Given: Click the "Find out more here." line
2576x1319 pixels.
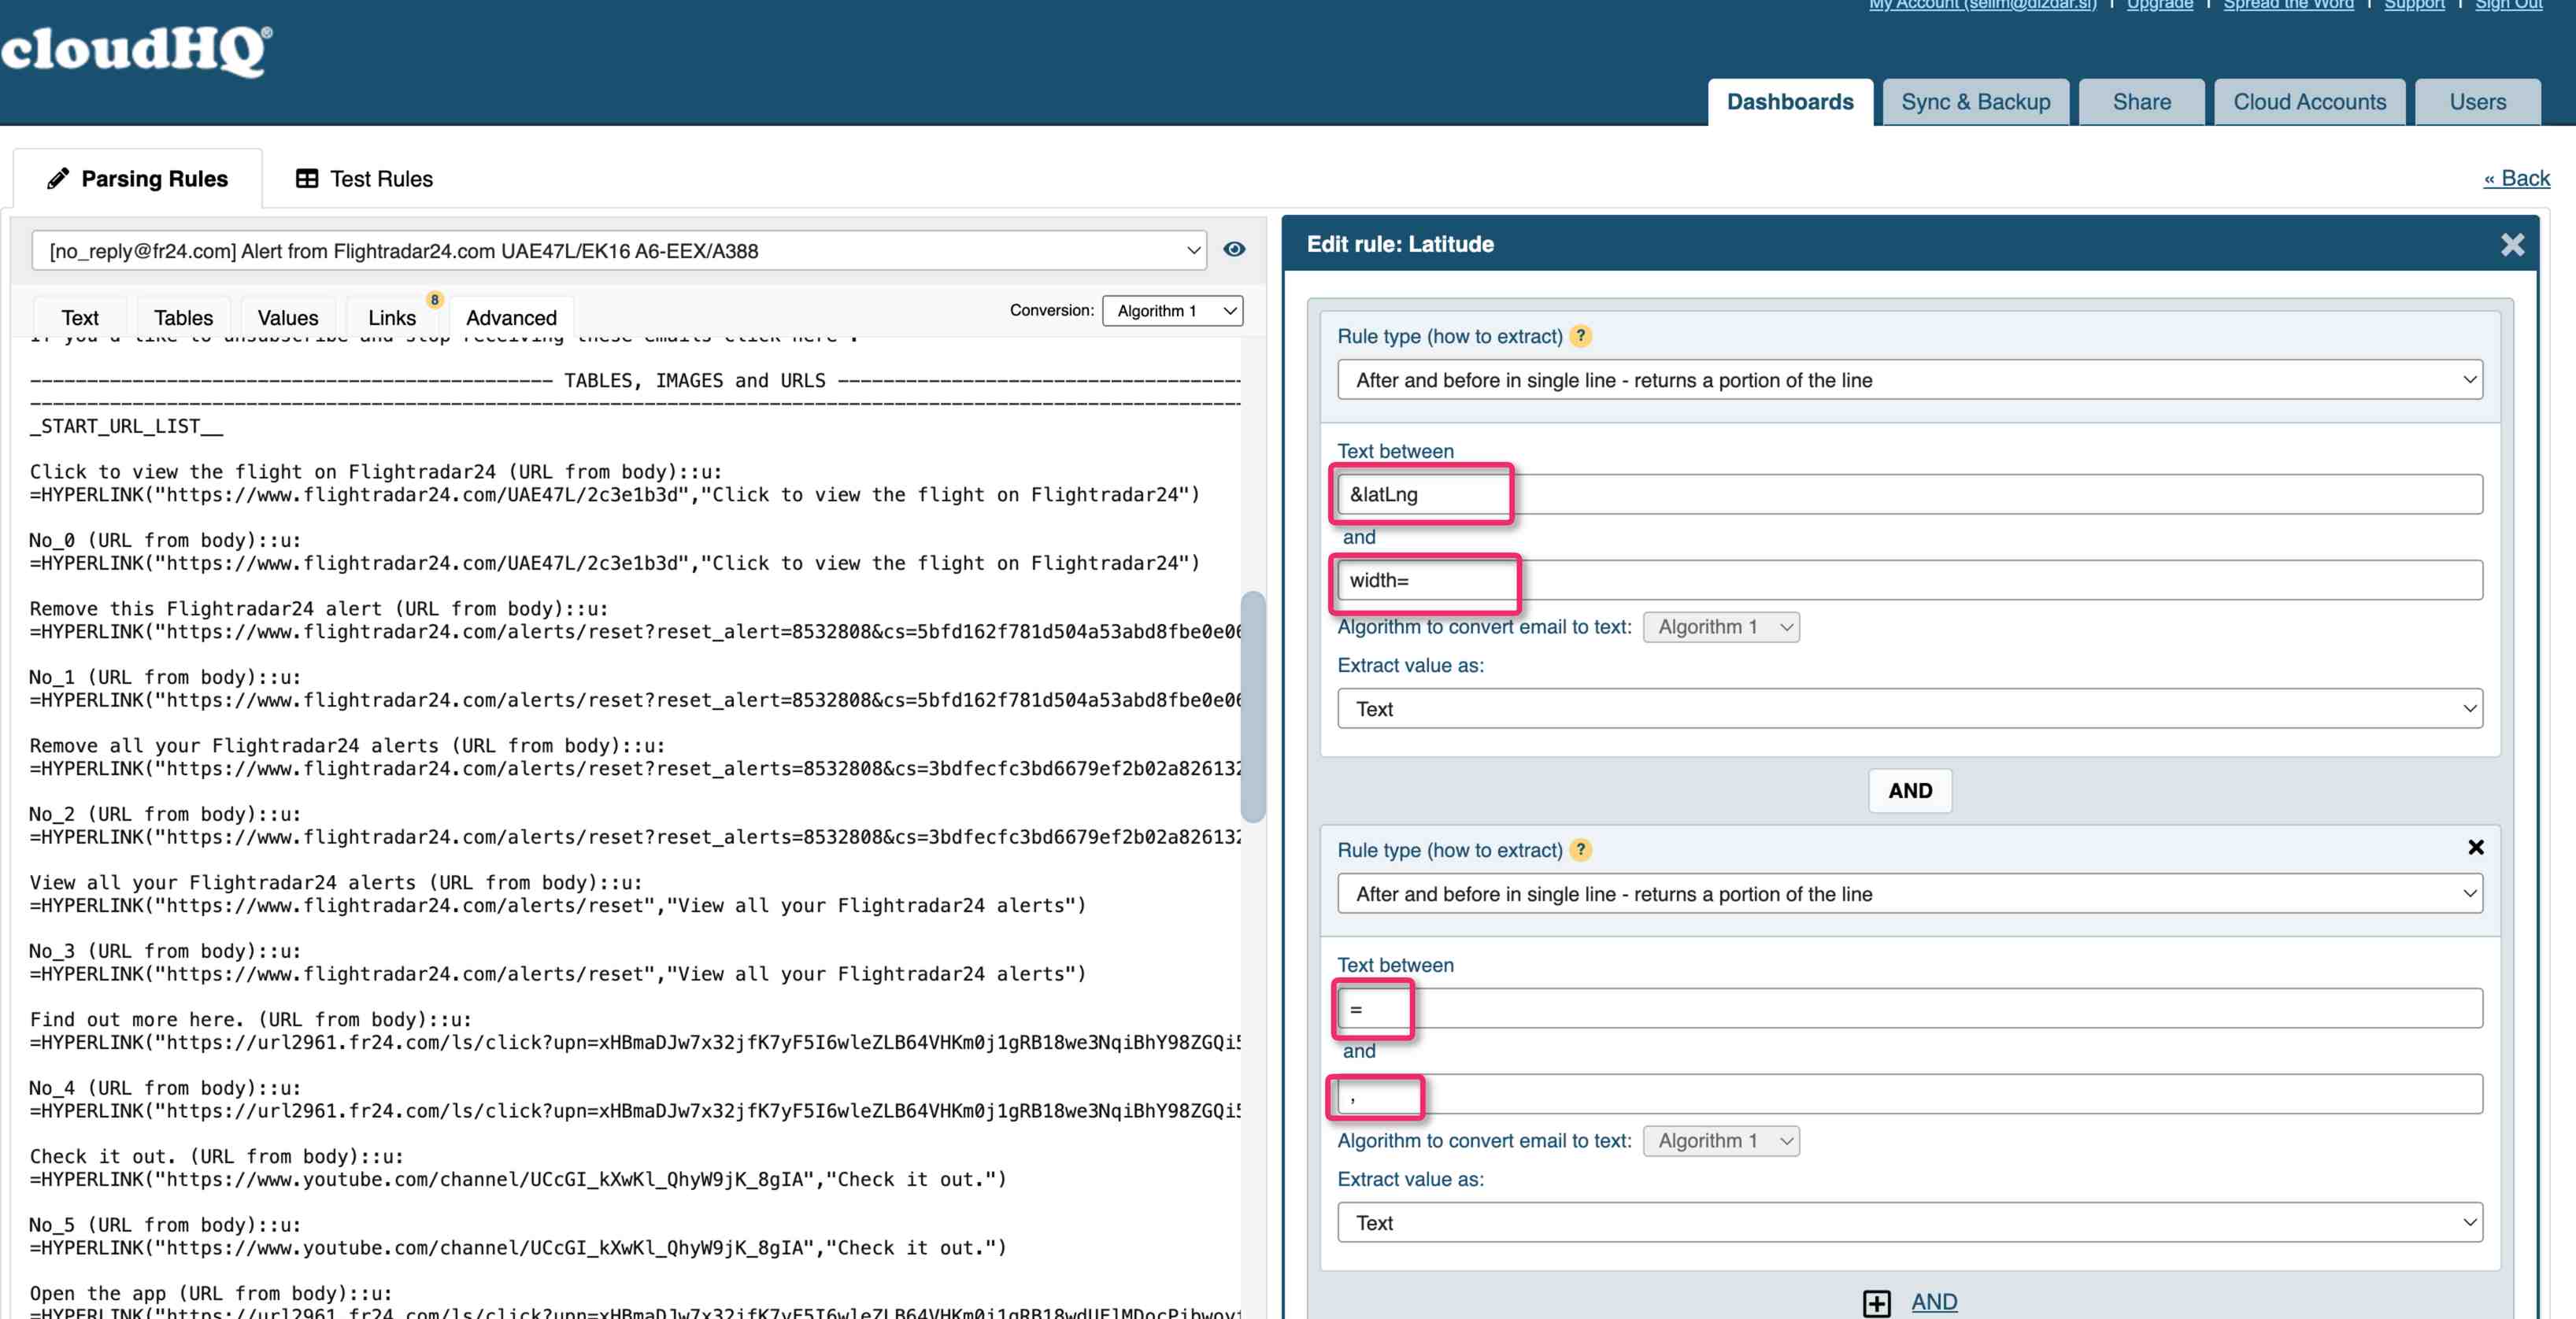Looking at the screenshot, I should click(251, 1019).
